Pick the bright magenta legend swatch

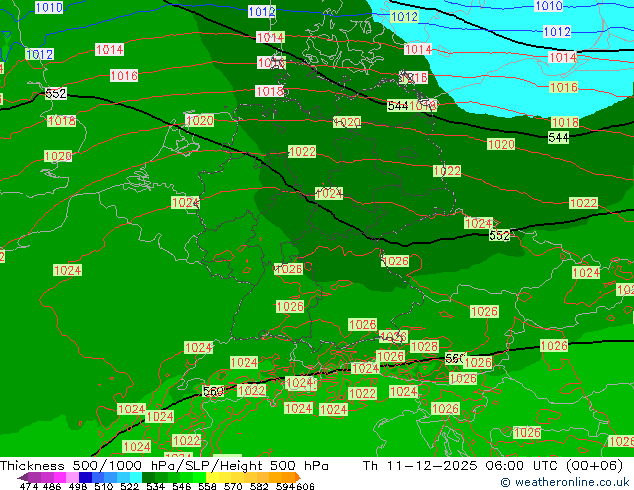pos(60,477)
